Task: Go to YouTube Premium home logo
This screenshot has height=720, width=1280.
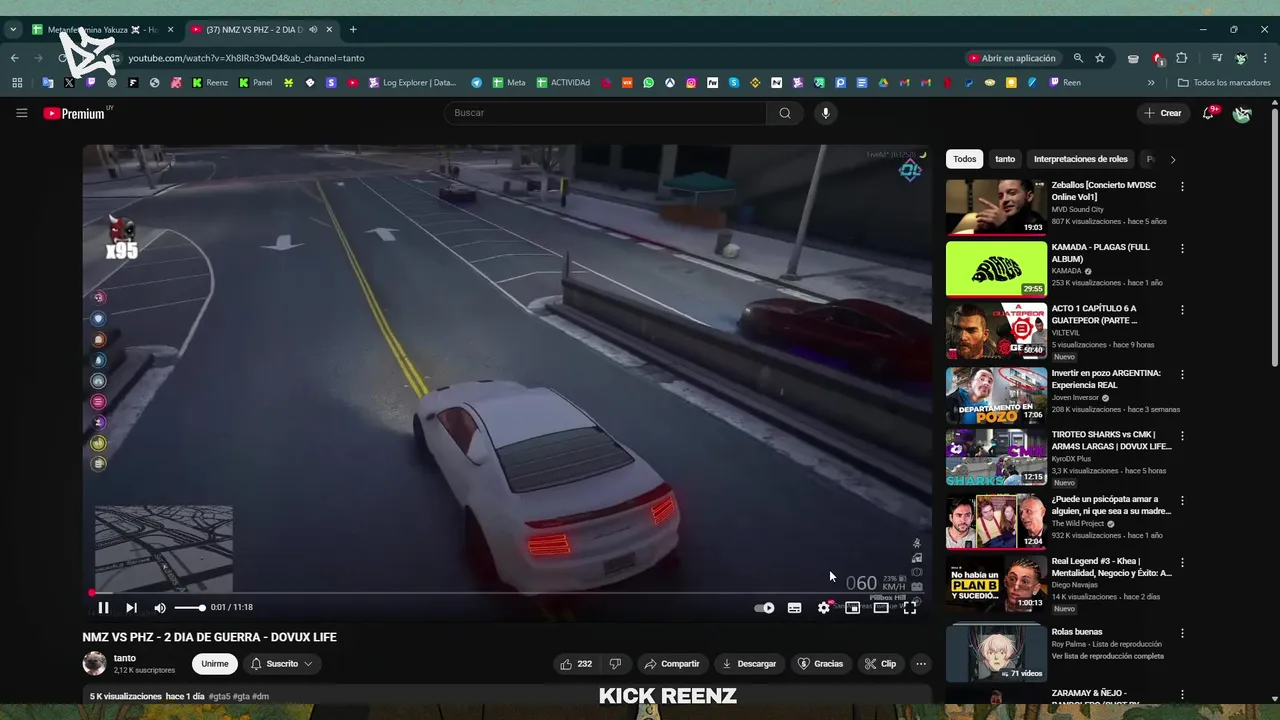Action: coord(75,113)
